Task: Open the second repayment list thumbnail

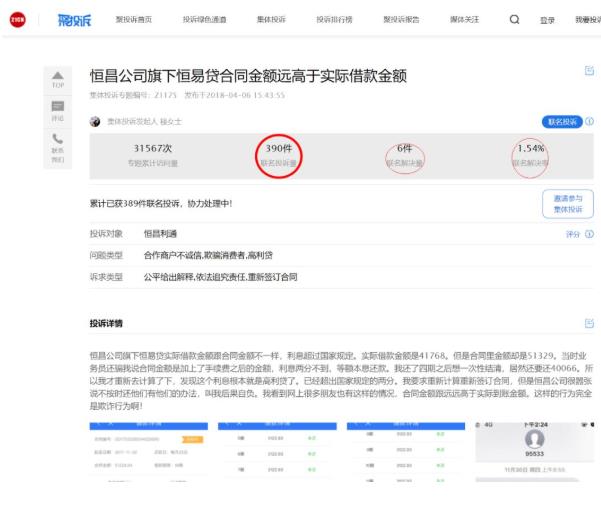Action: click(277, 452)
